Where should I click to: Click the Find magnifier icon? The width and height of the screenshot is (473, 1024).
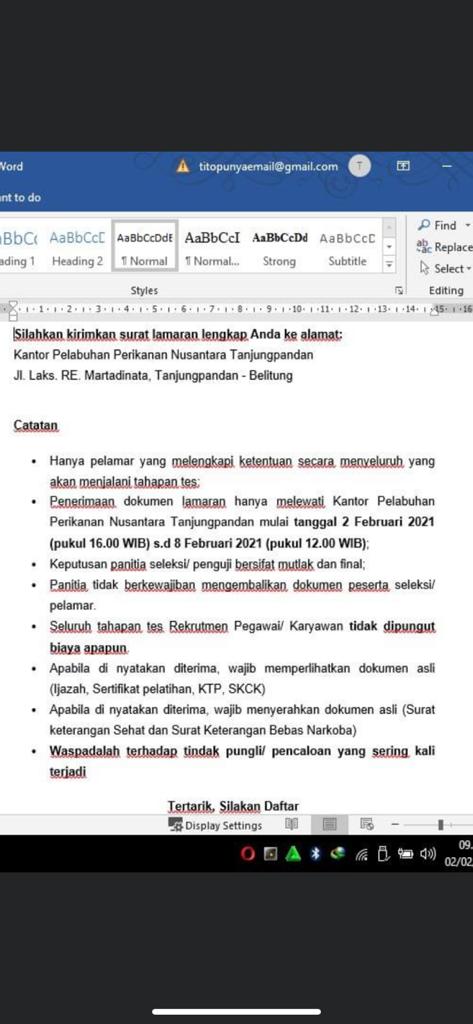click(x=424, y=225)
